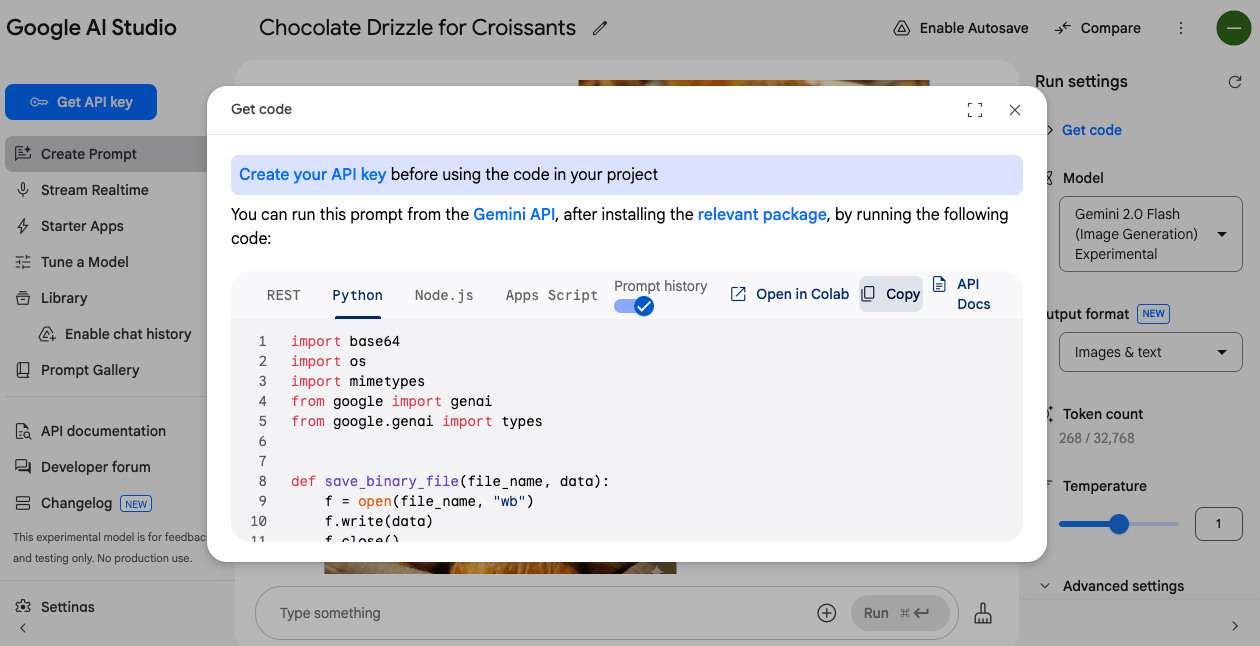Click the Temperature slider handle
Image resolution: width=1260 pixels, height=646 pixels.
point(1119,524)
